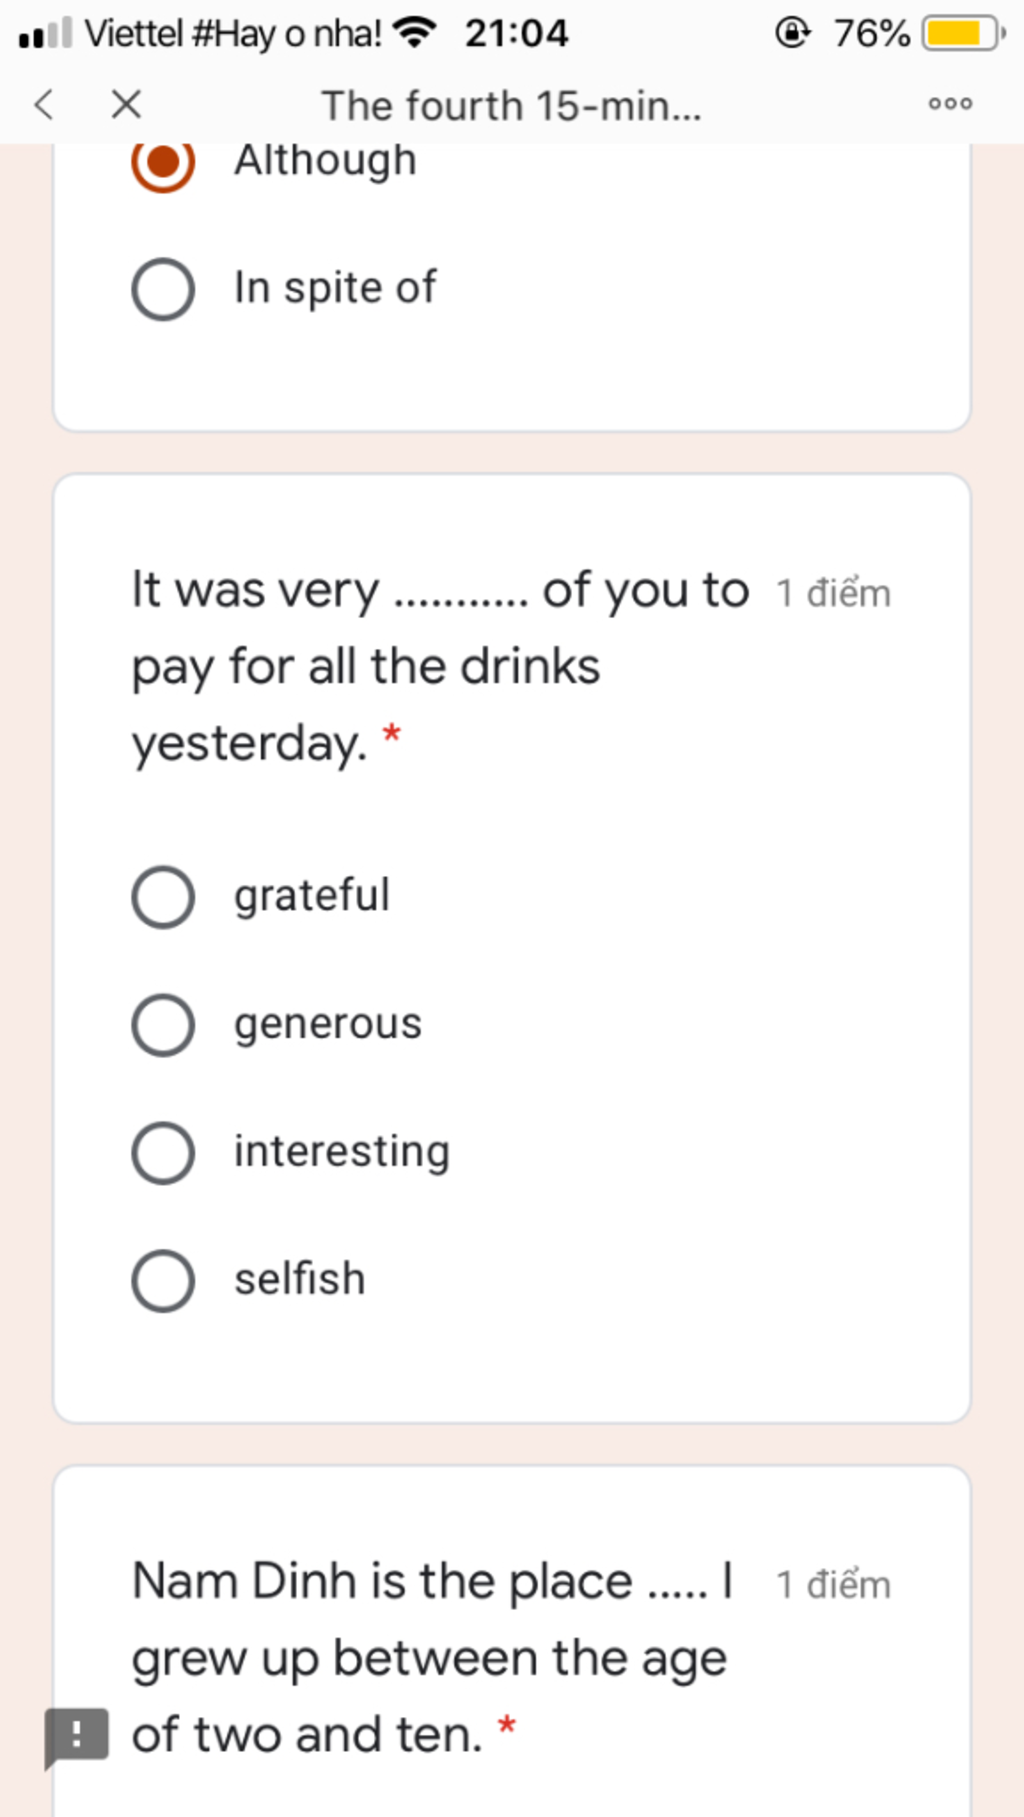This screenshot has height=1817, width=1024.
Task: Tap the back arrow in the browser header
Action: [43, 104]
